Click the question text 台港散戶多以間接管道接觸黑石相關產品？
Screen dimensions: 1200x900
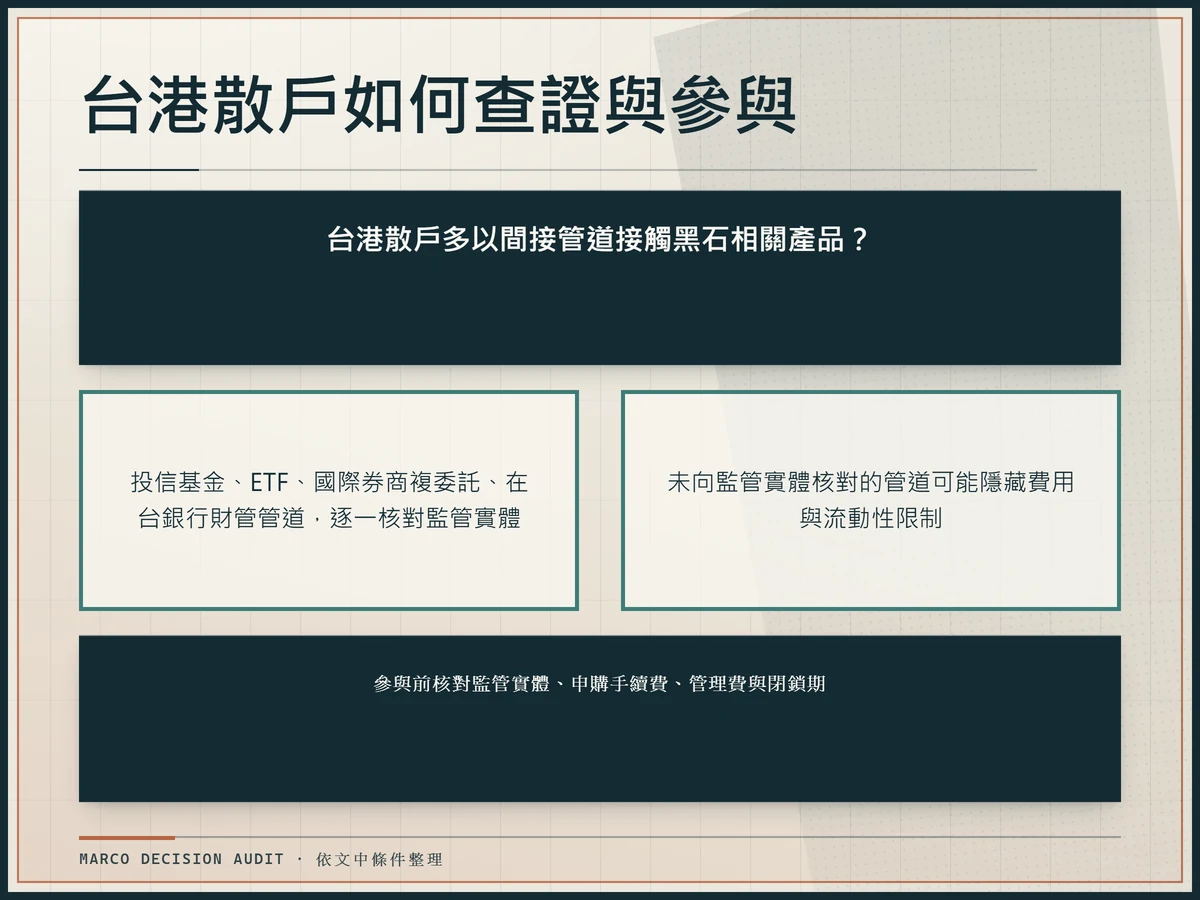pyautogui.click(x=599, y=240)
